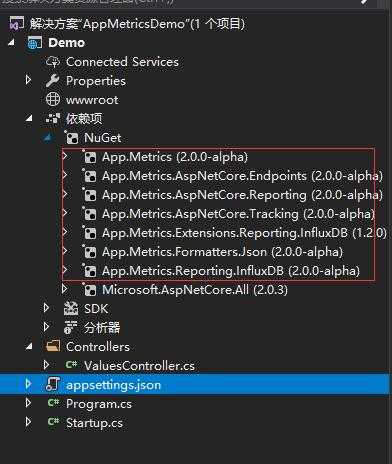Screen dimensions: 392x464
Task: Collapse the Demo project node
Action: pyautogui.click(x=11, y=43)
